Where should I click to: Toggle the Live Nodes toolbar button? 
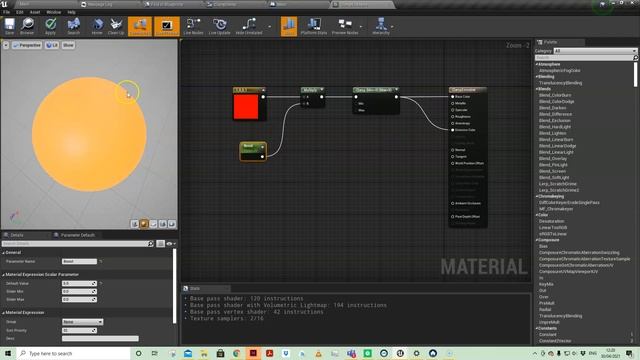point(193,27)
